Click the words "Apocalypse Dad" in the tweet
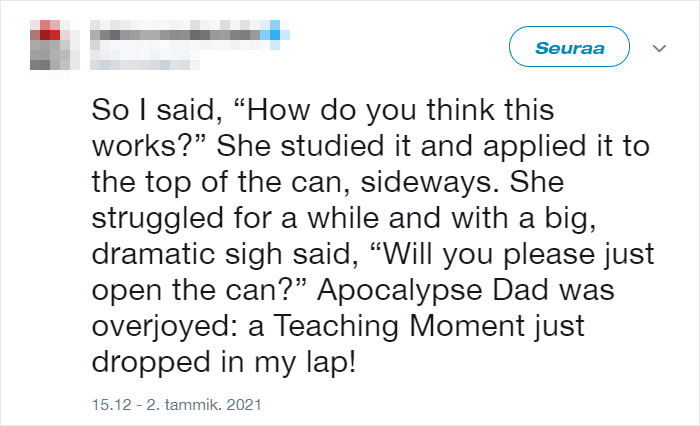Image resolution: width=700 pixels, height=426 pixels. pos(433,290)
